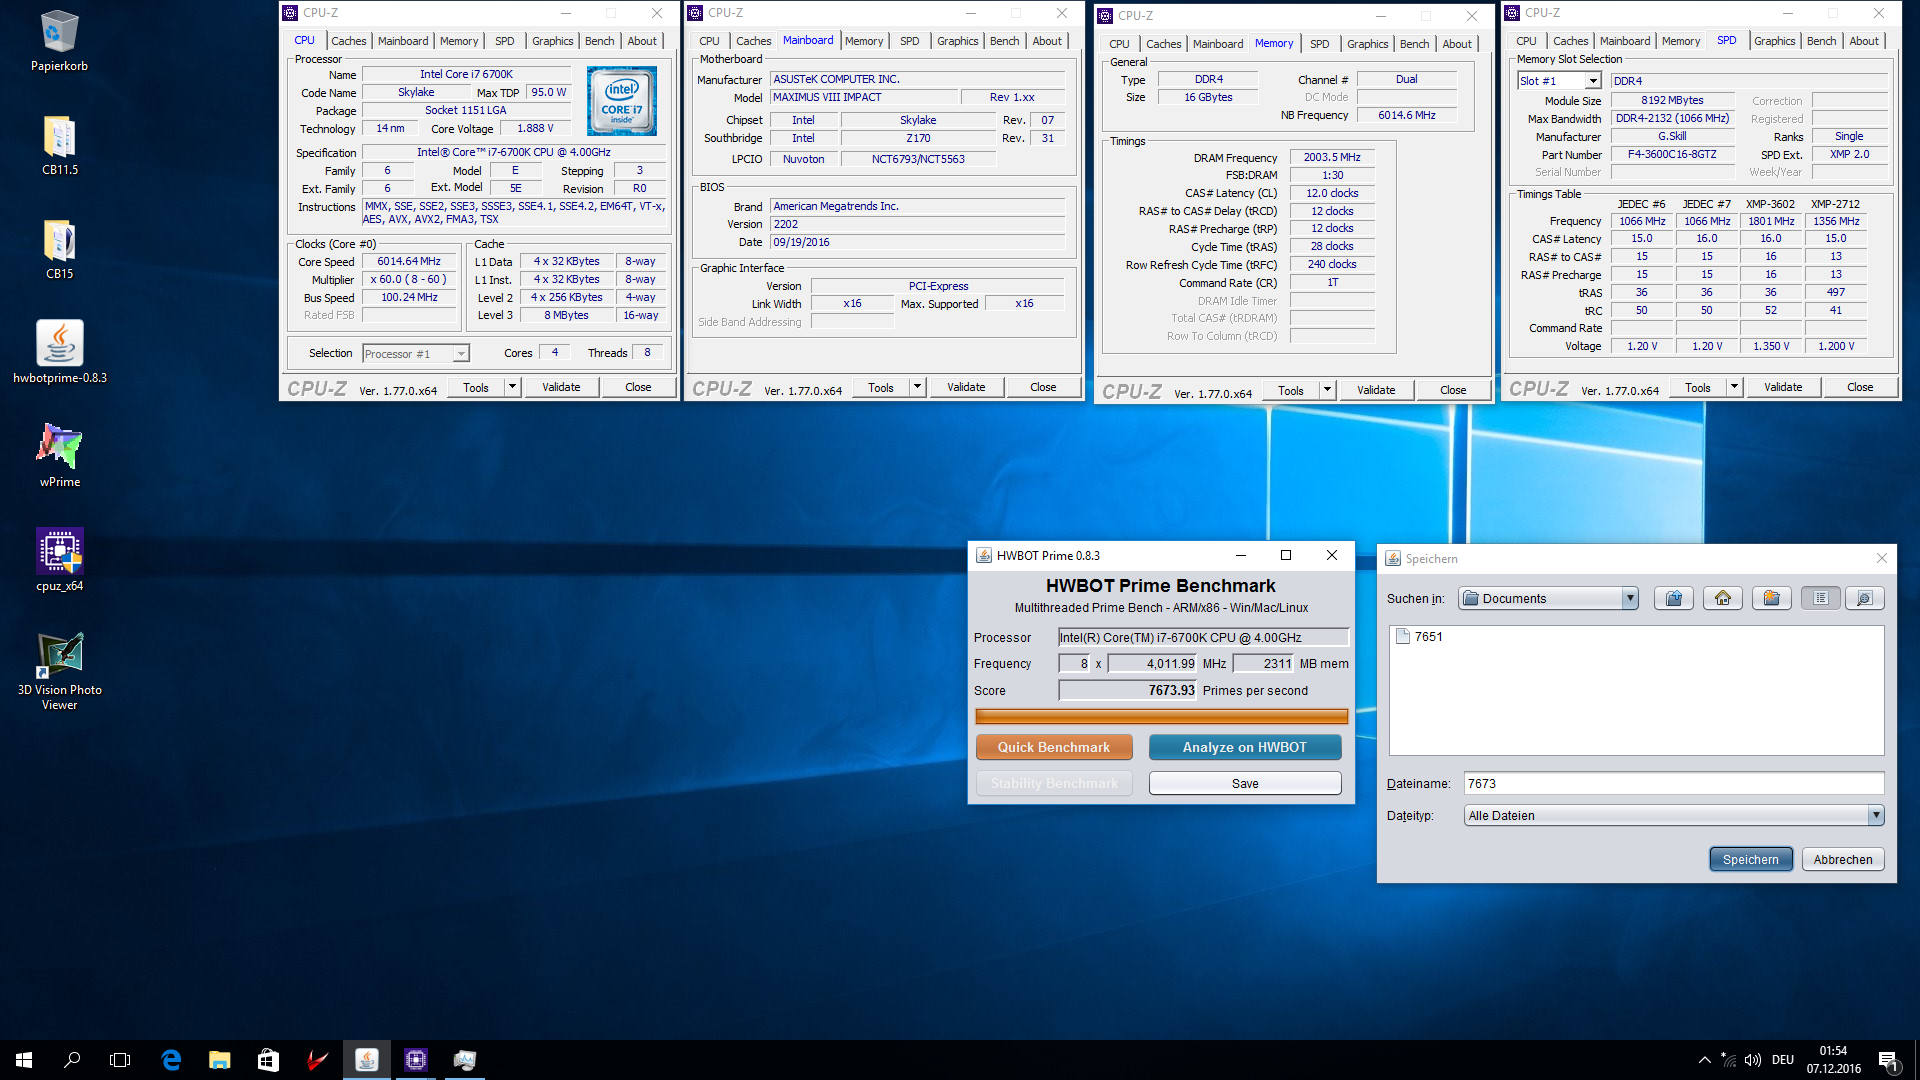Open the Papierkorb desktop icon

point(59,42)
